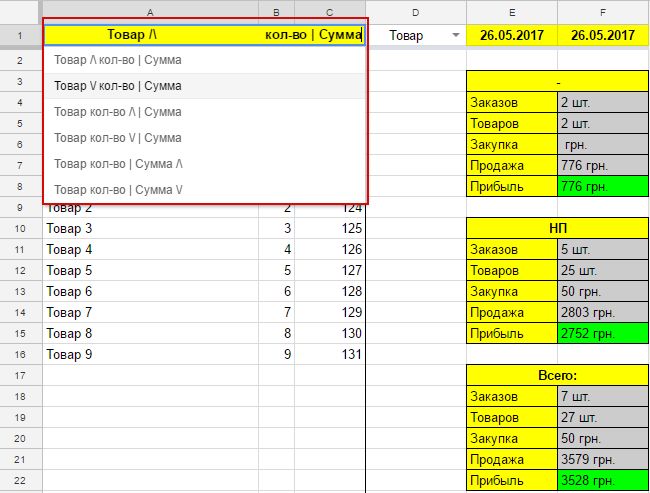Click date 26.05.2017 in cell F1

[603, 35]
